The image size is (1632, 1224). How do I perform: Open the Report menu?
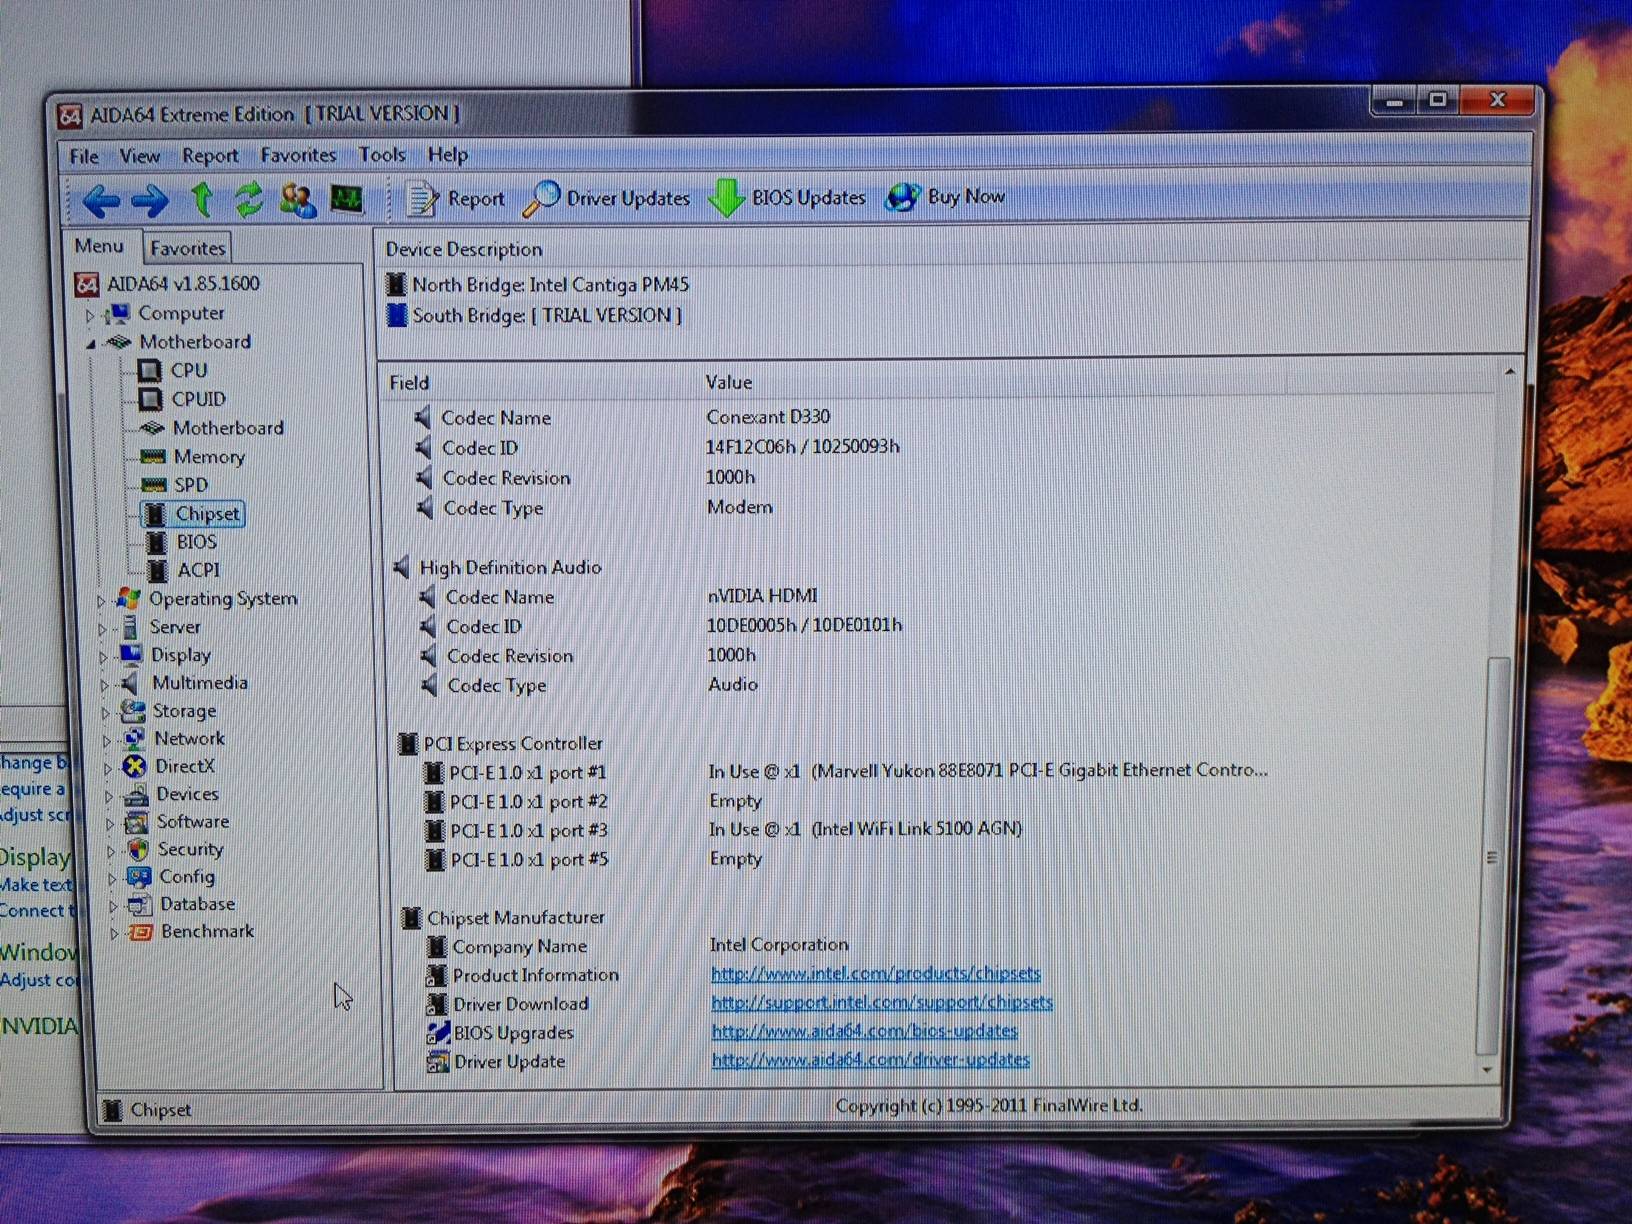210,156
